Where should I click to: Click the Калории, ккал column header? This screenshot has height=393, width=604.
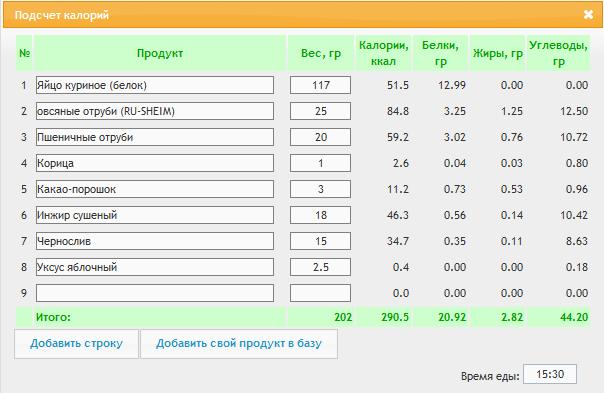[383, 53]
